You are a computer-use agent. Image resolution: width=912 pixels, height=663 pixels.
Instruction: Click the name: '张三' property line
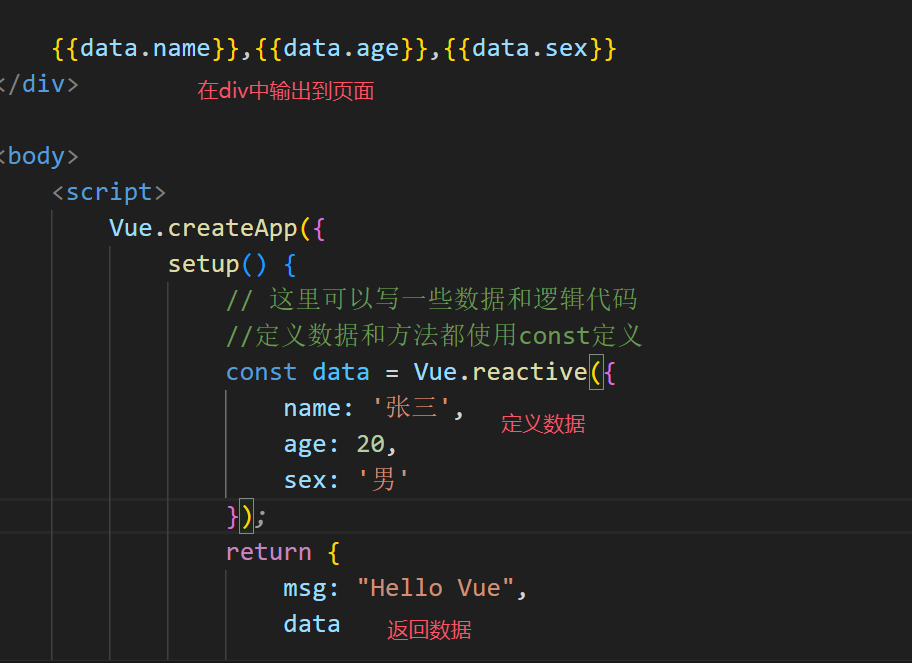(373, 408)
